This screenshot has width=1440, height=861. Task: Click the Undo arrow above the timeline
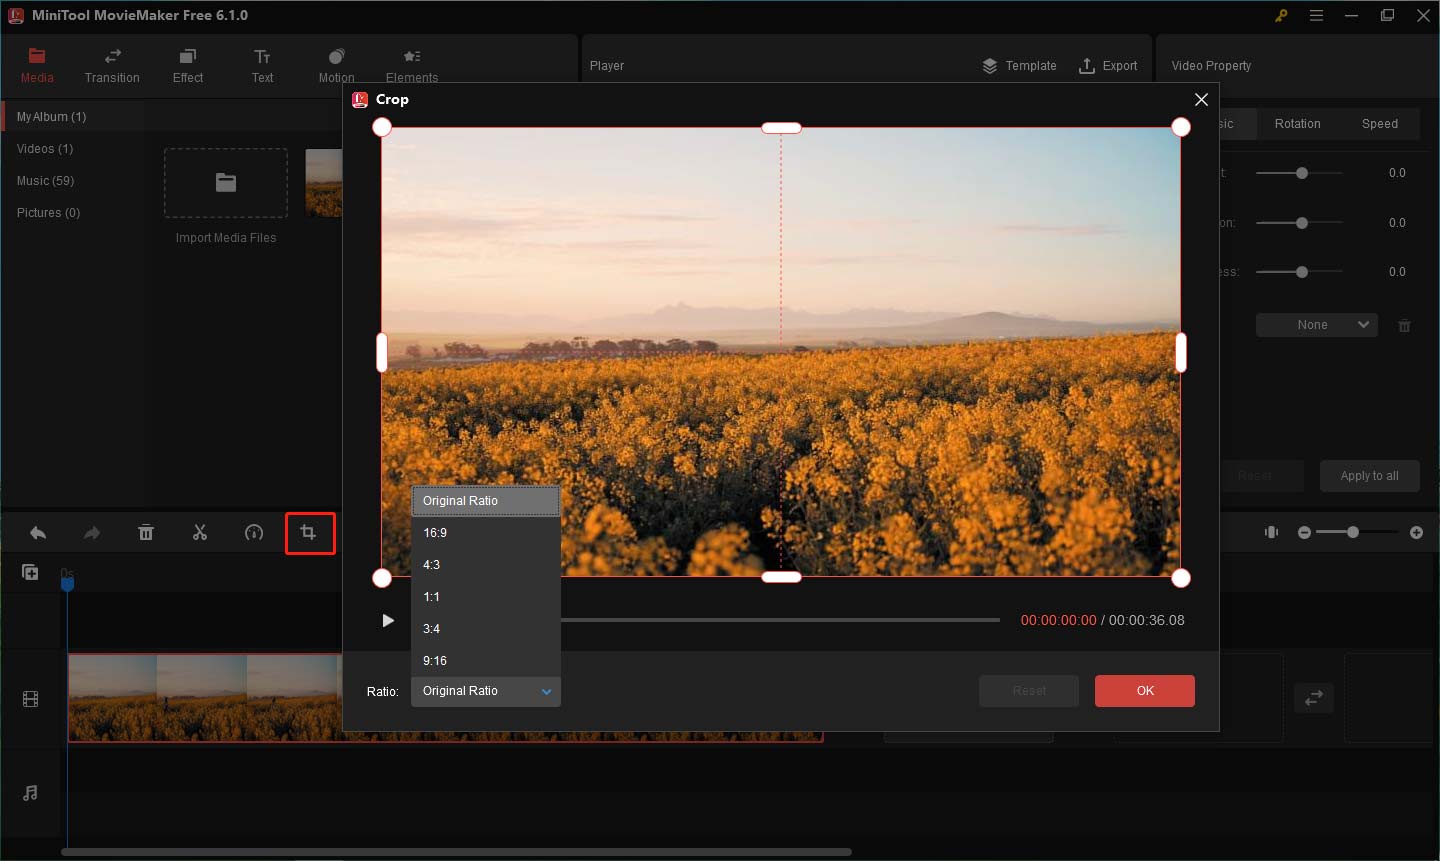click(38, 533)
